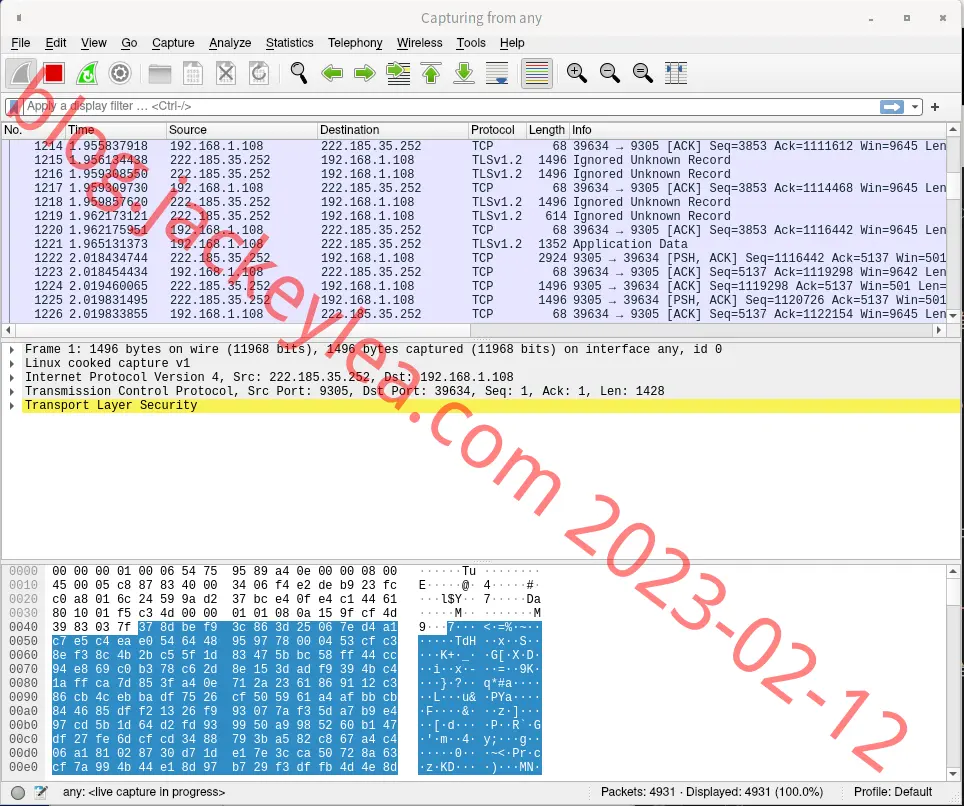Restart the current capture
This screenshot has height=806, width=964.
pos(87,74)
